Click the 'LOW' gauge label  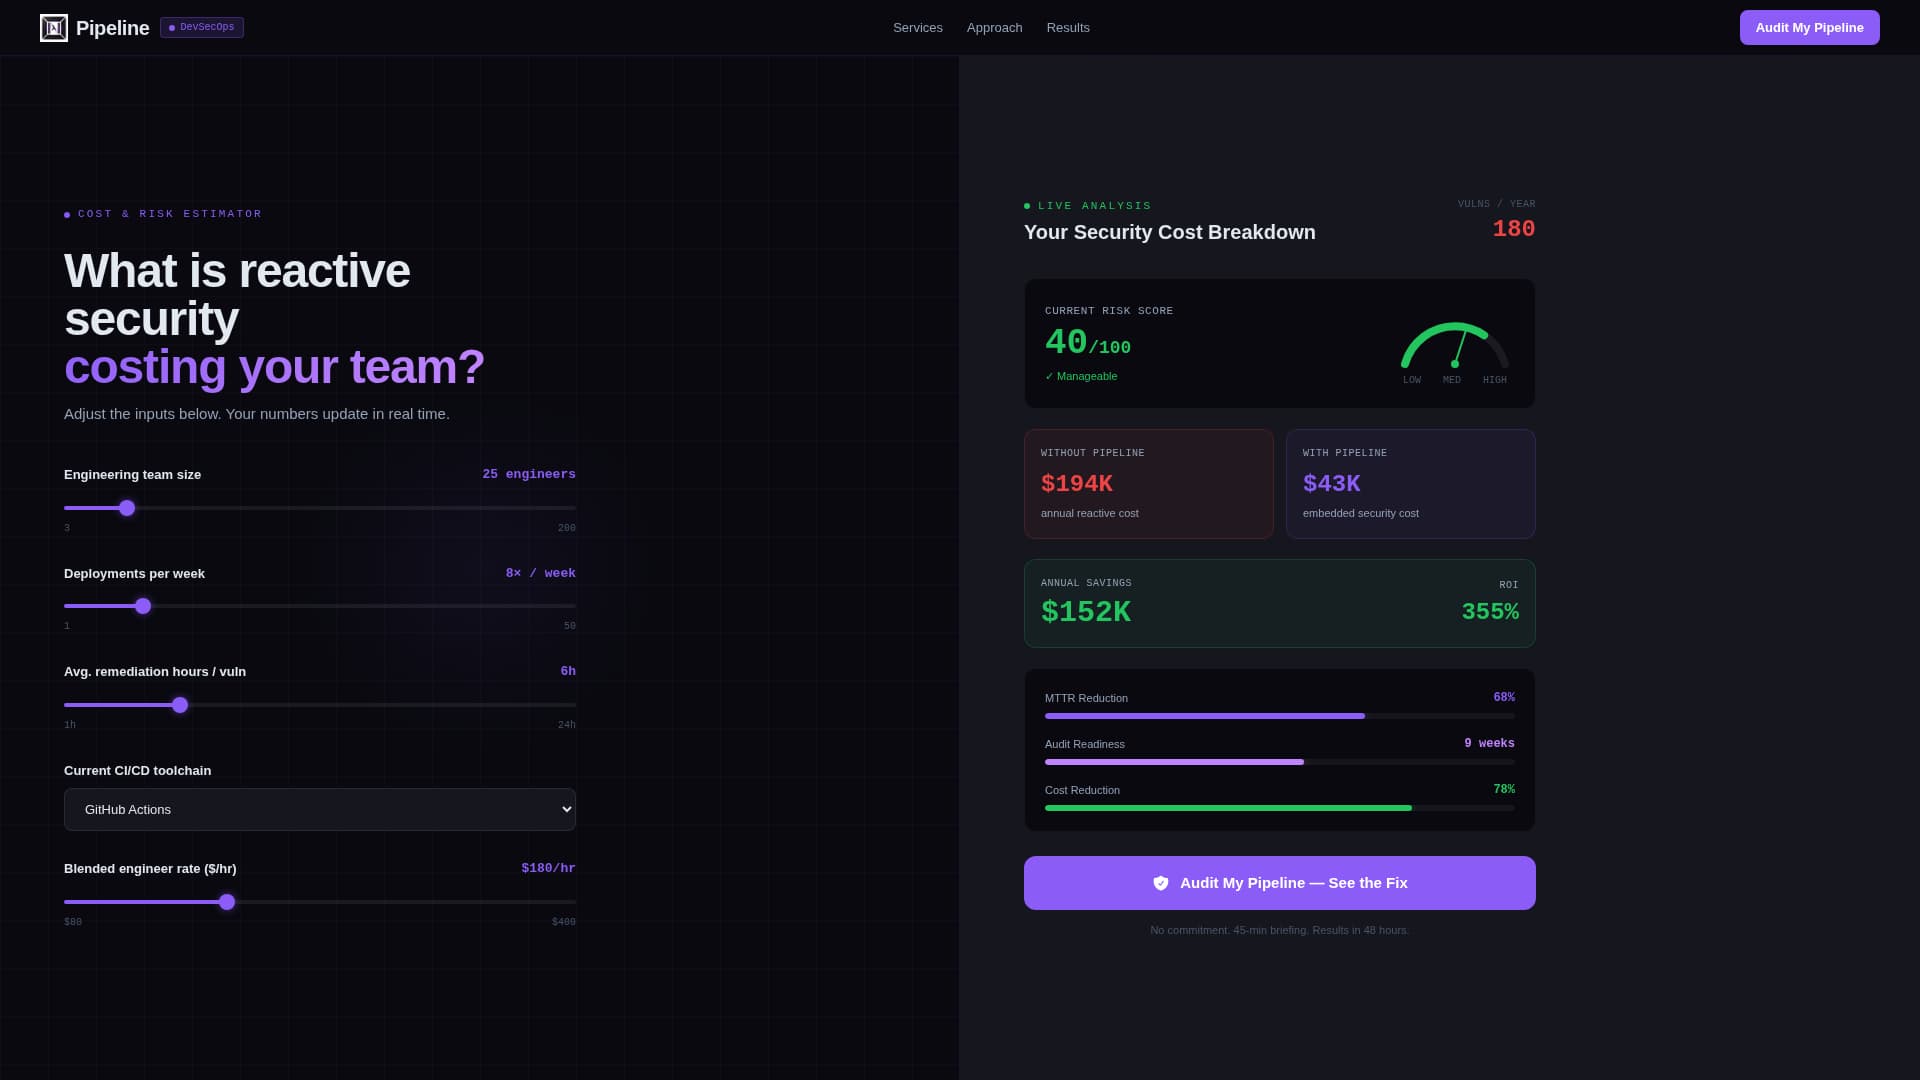[1412, 380]
